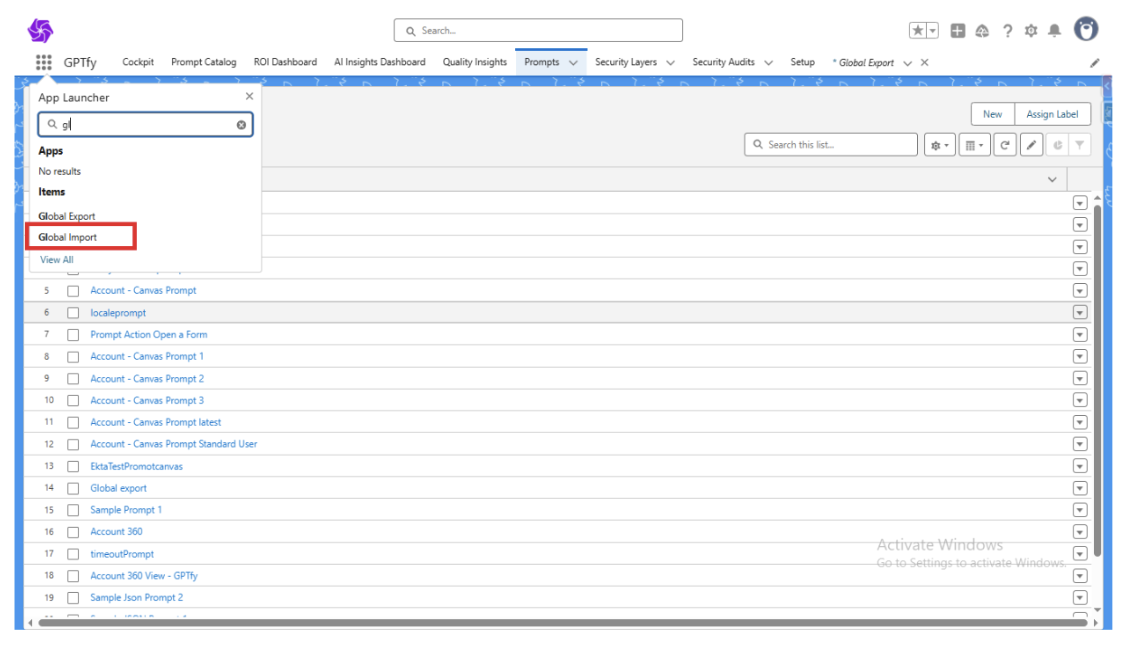Click the global actions plus icon

957,31
